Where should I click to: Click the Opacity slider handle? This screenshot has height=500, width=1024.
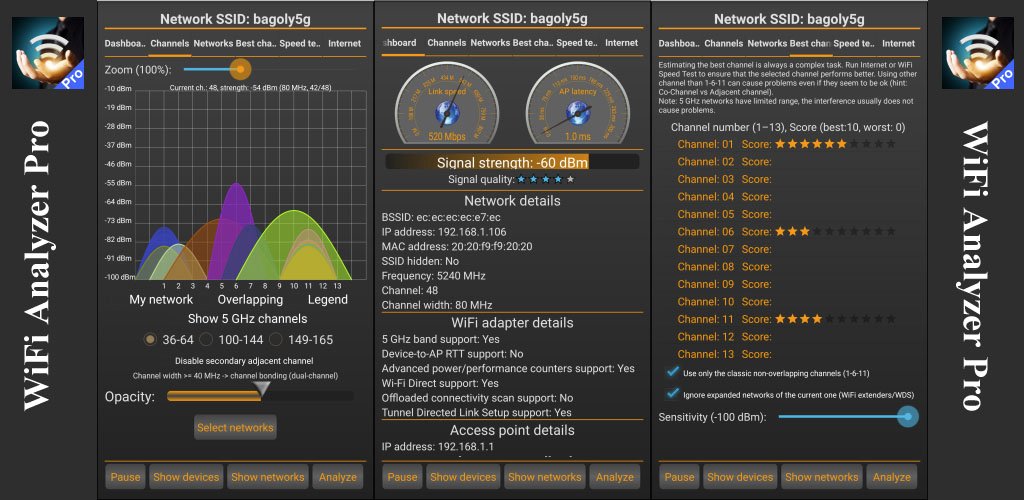262,390
